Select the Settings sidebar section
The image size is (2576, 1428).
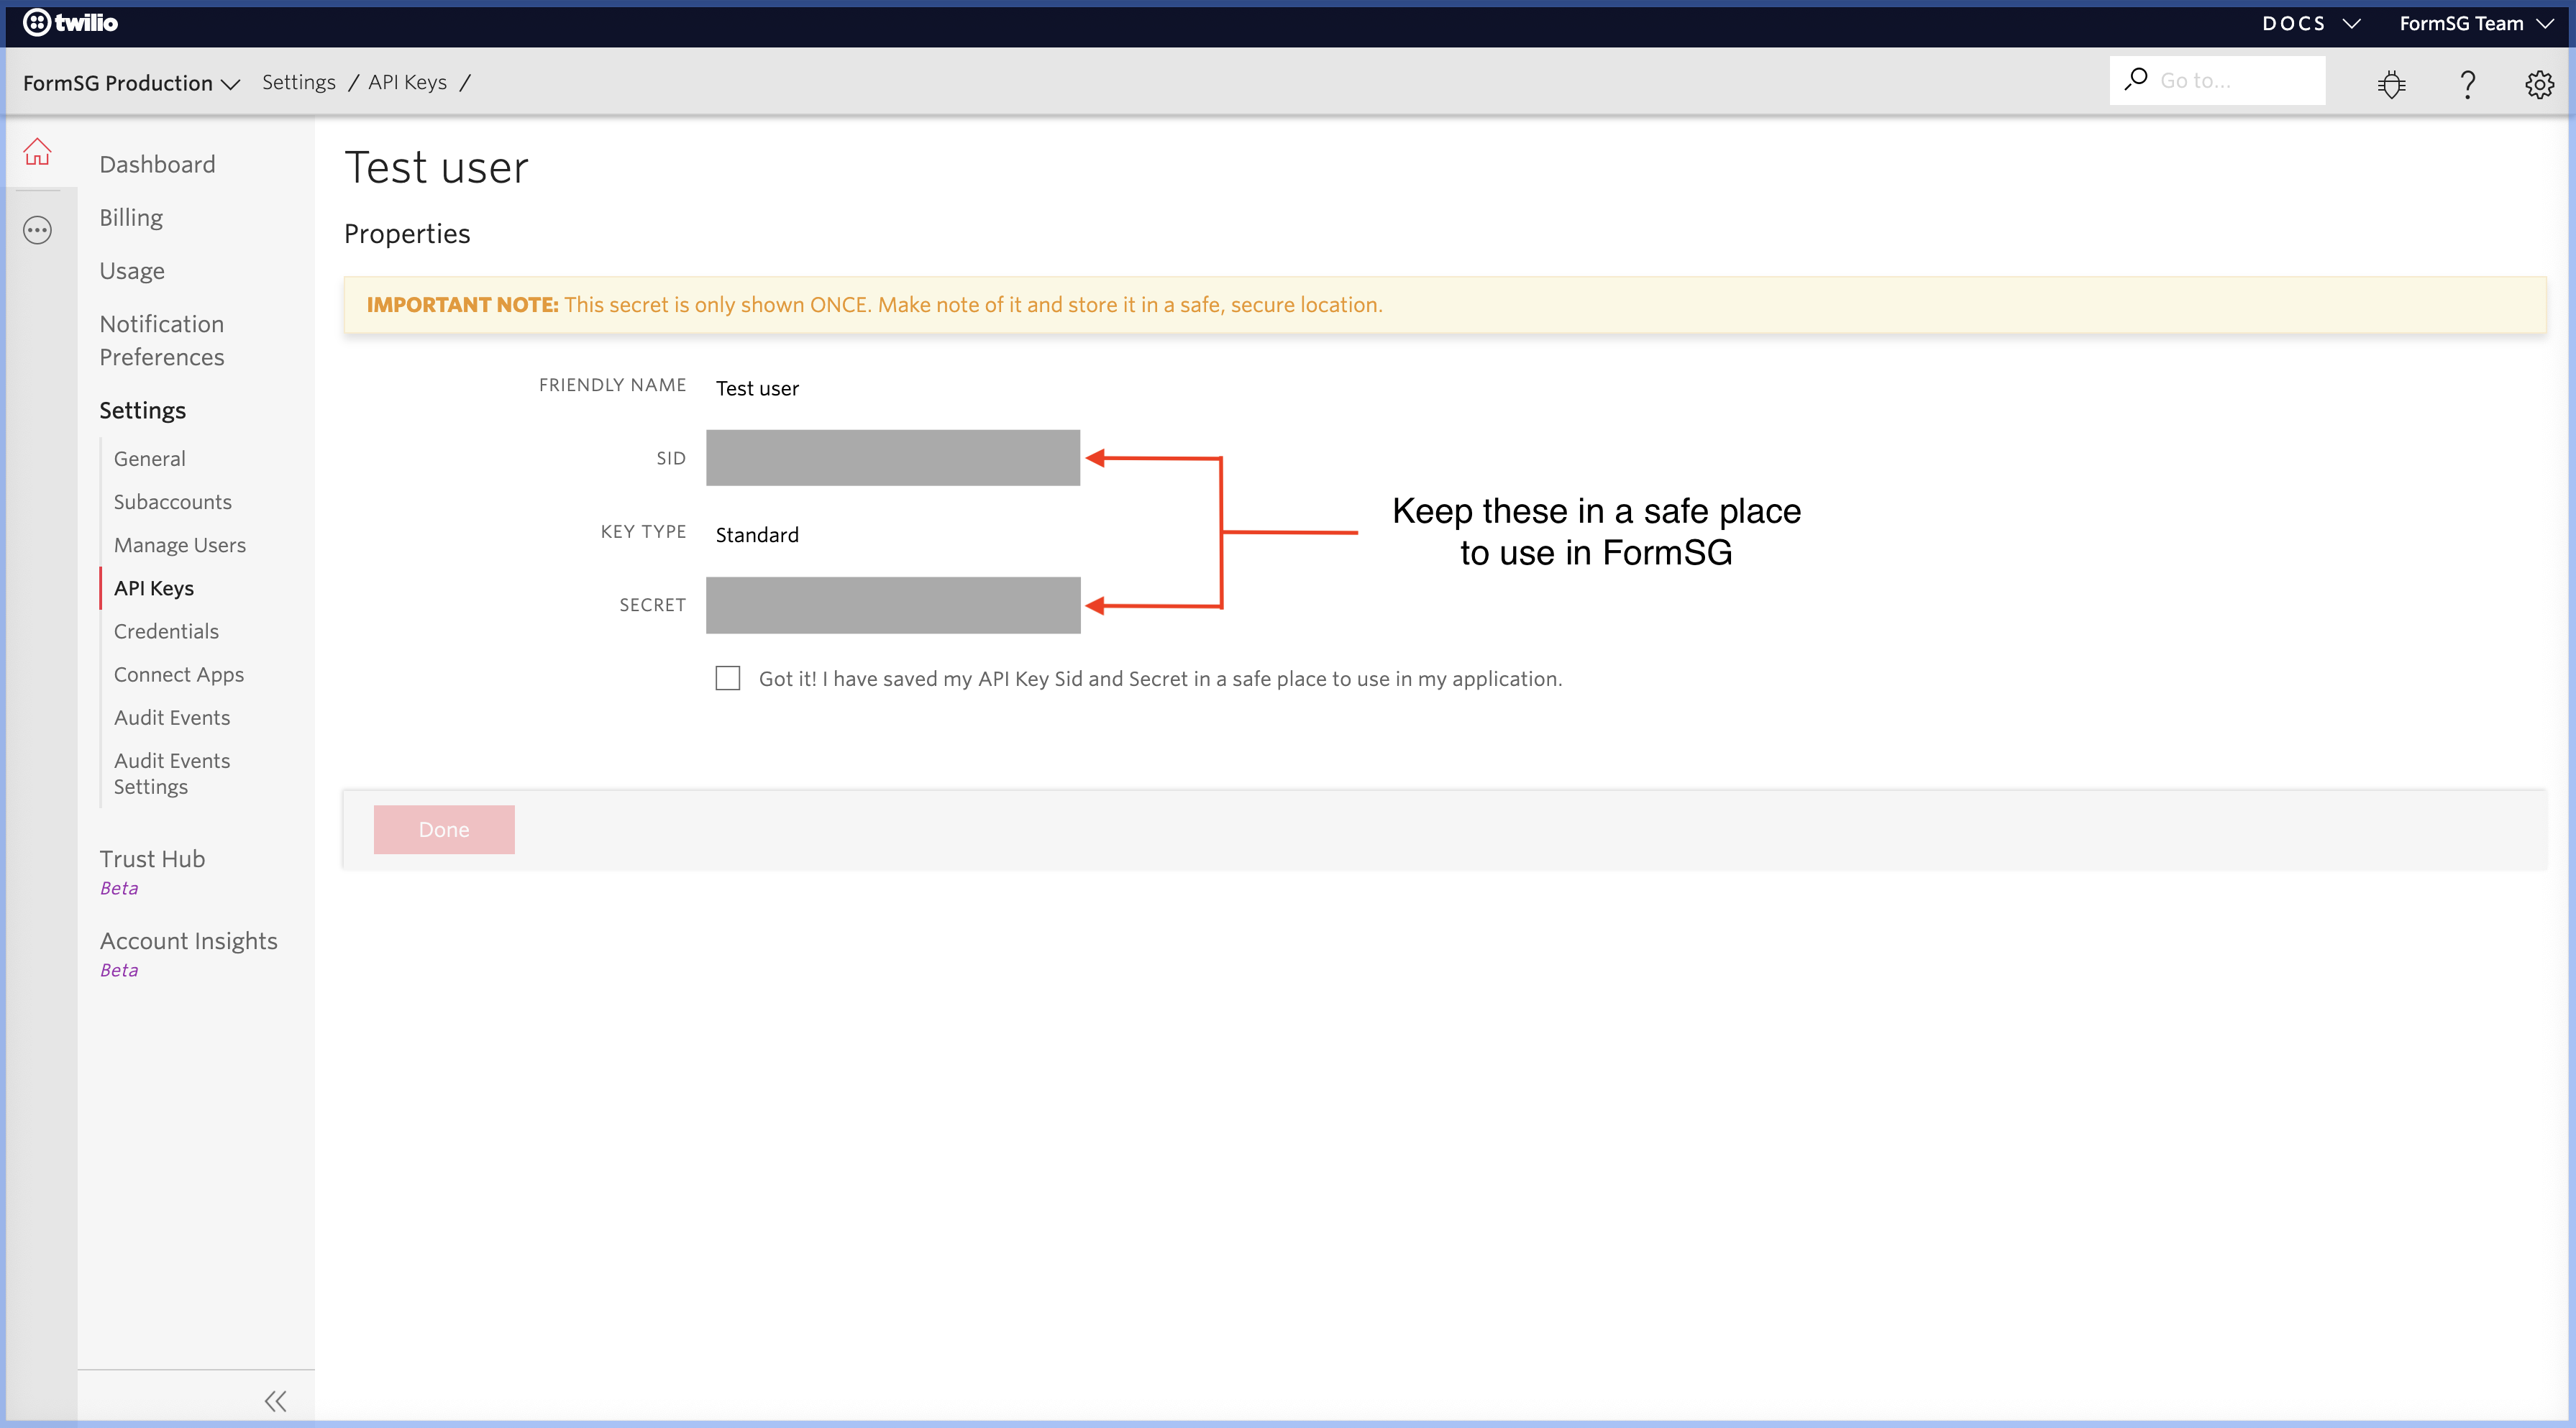point(142,410)
